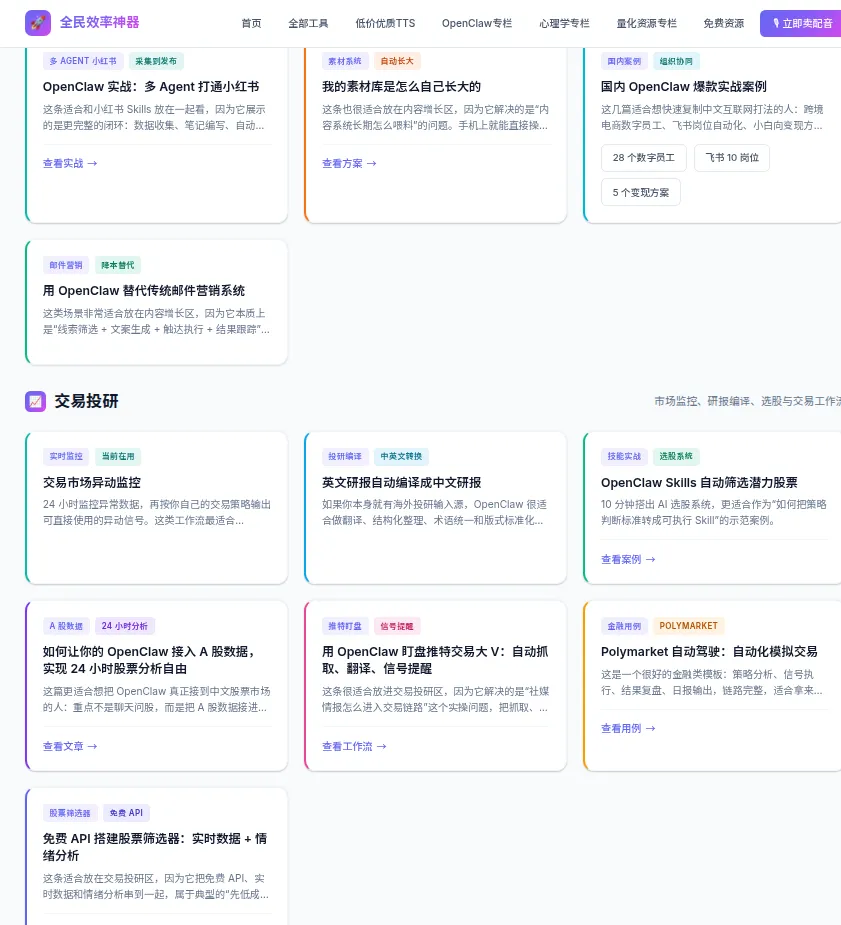The height and width of the screenshot is (925, 841).
Task: Go to 首页 in navigation
Action: [x=251, y=24]
